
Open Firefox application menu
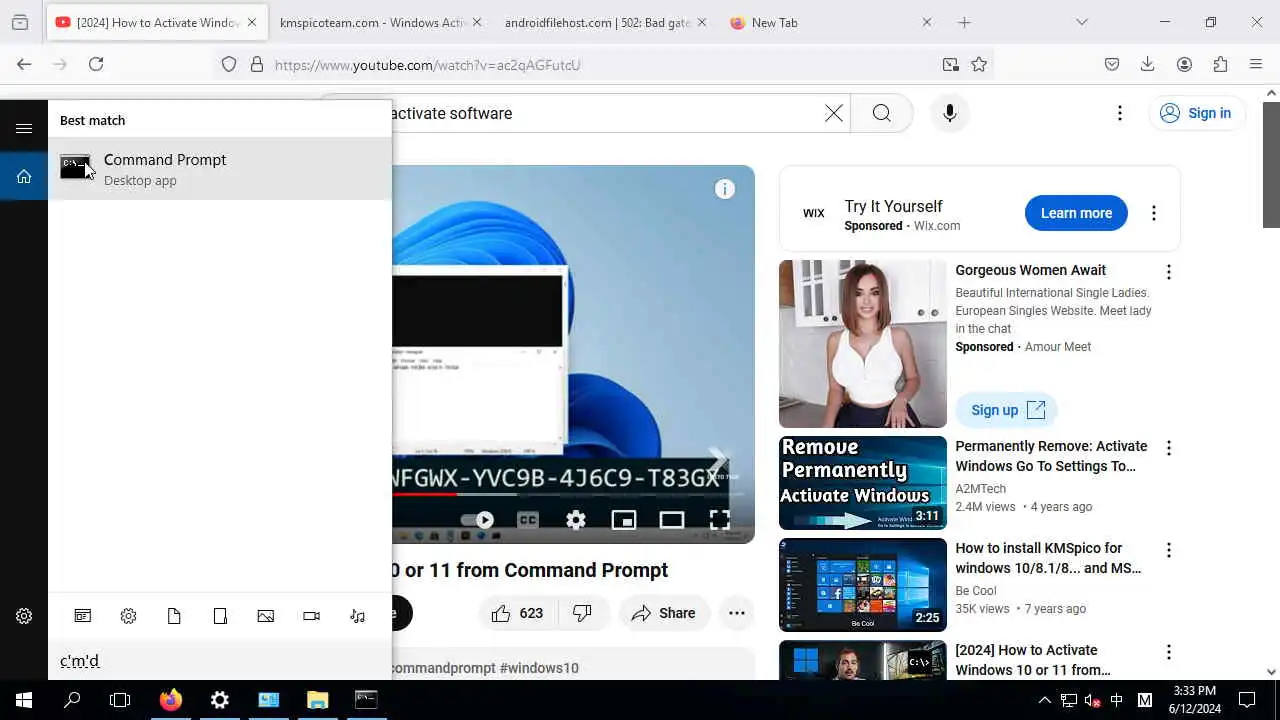click(1256, 64)
